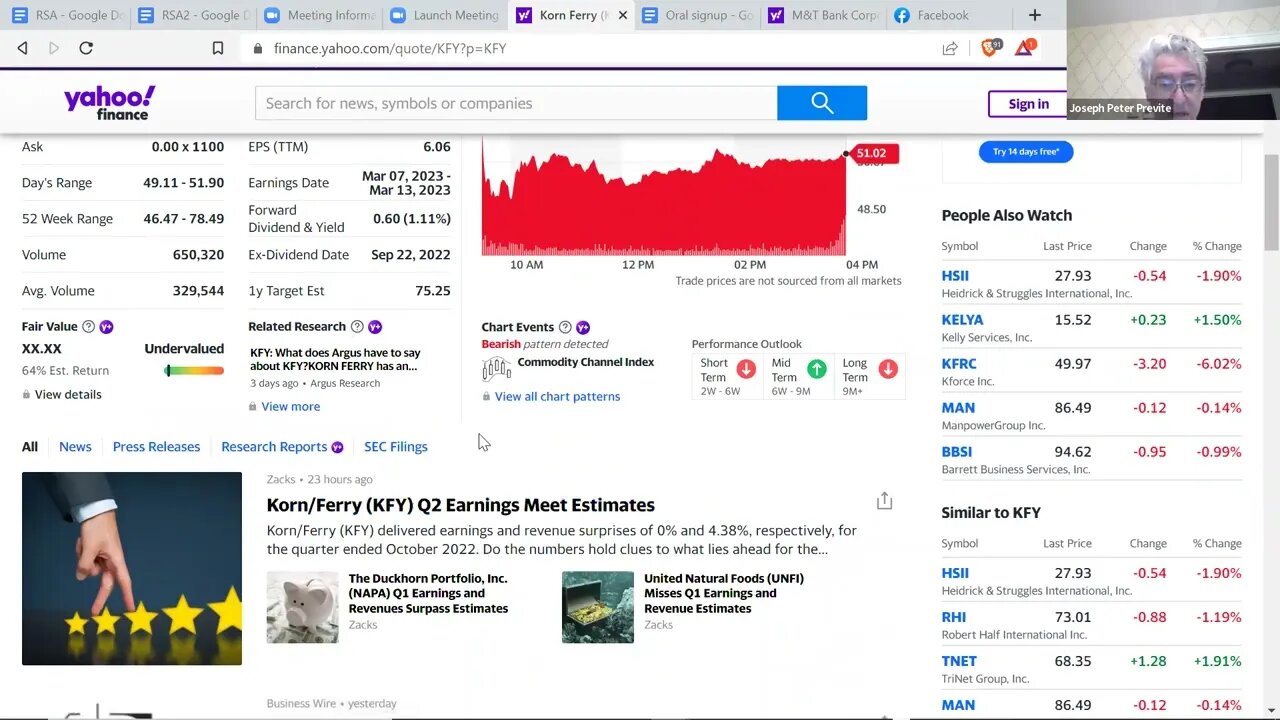Share the Korn/Ferry Q2 Earnings article
The width and height of the screenshot is (1280, 720).
point(884,501)
